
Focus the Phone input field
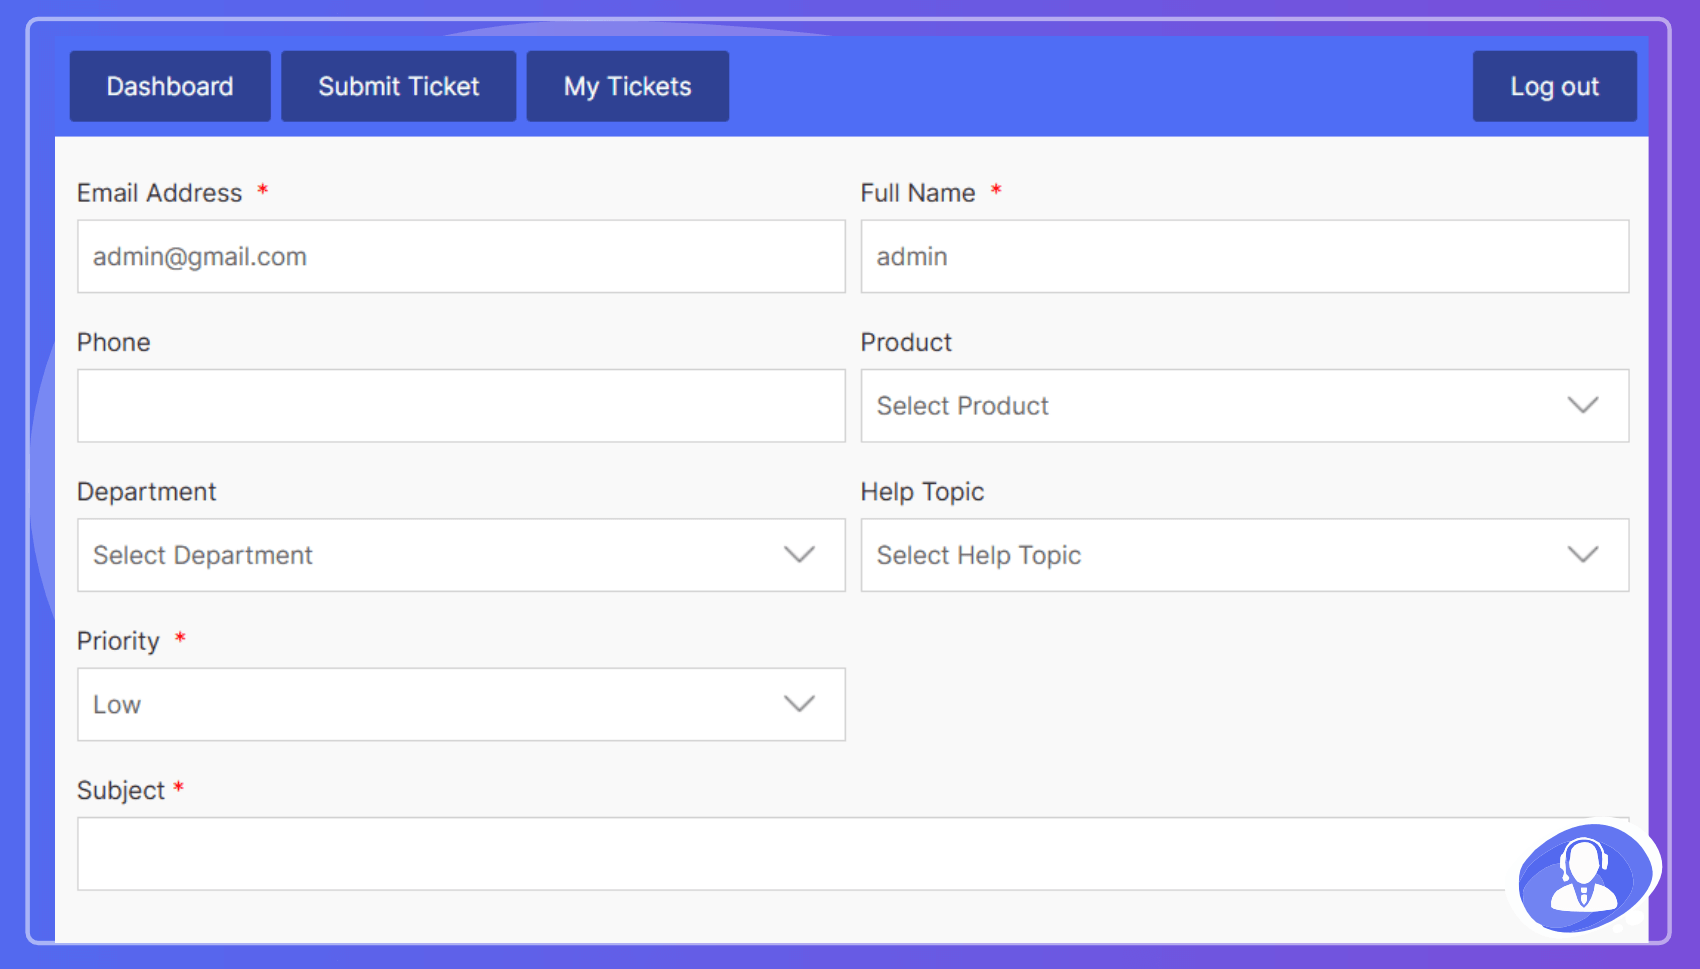461,406
